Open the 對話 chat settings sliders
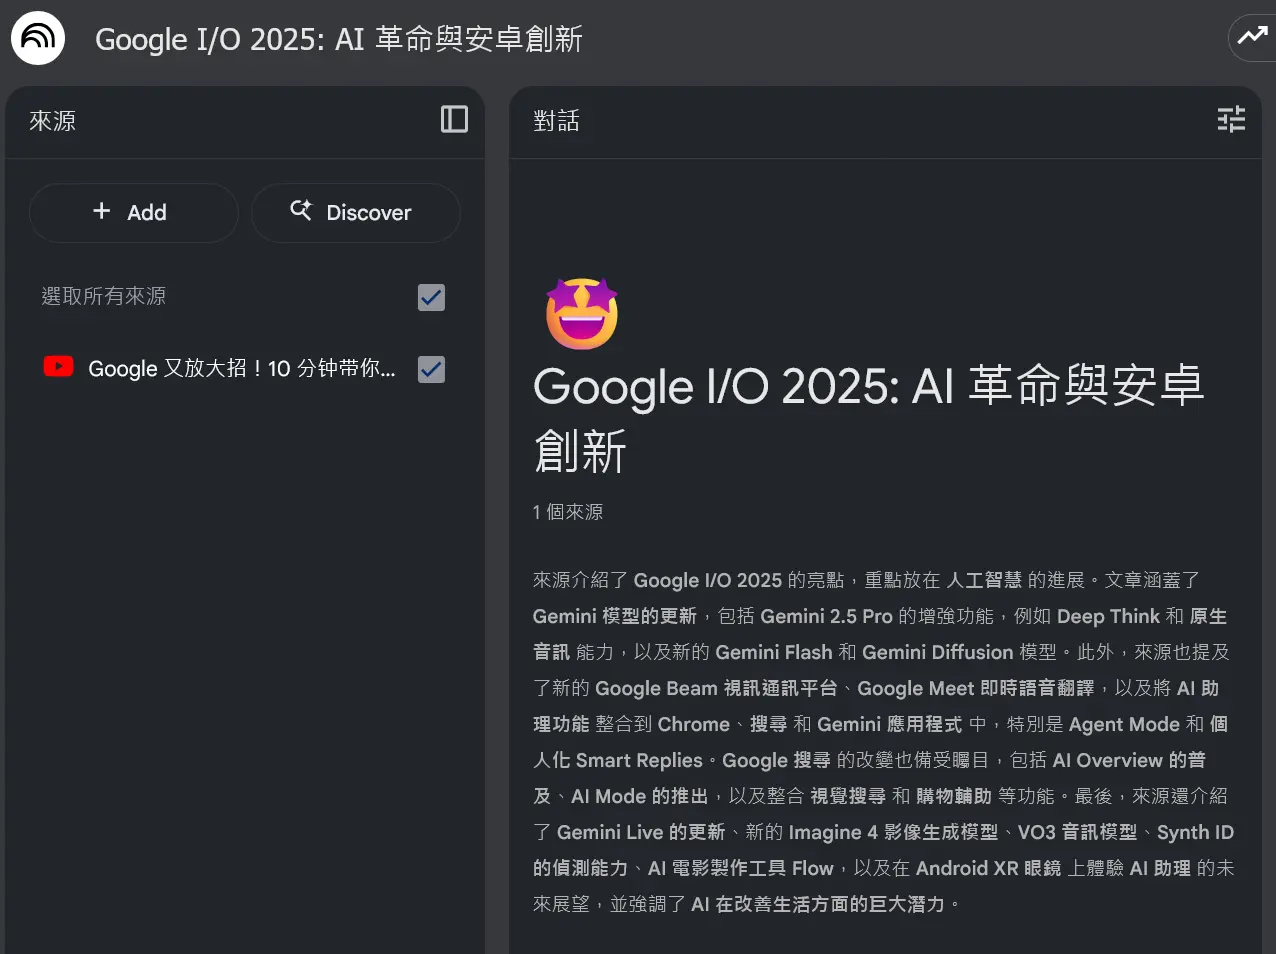Image resolution: width=1276 pixels, height=954 pixels. coord(1231,120)
